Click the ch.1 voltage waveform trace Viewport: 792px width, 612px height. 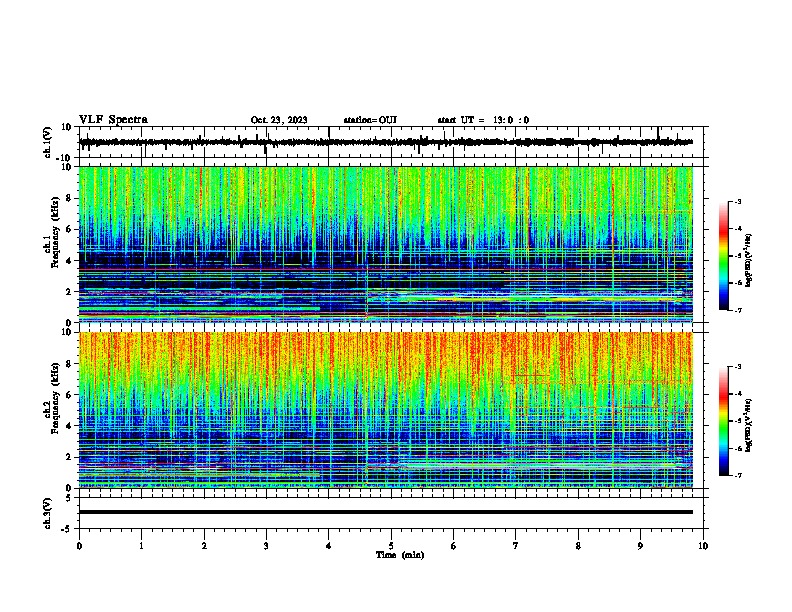[x=386, y=142]
